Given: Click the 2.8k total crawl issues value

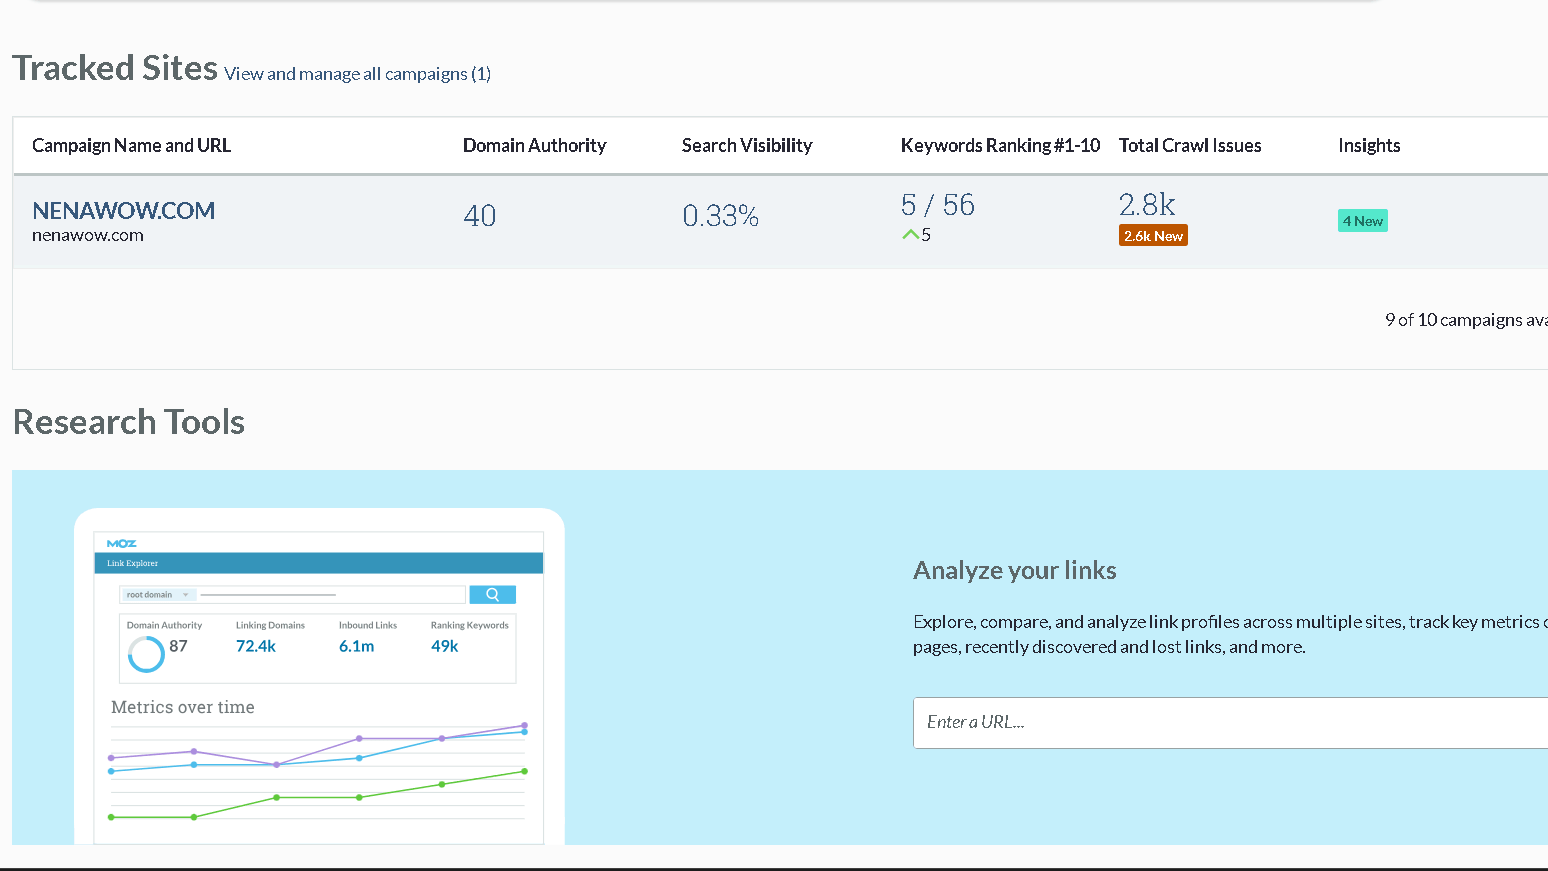Looking at the screenshot, I should (x=1147, y=204).
